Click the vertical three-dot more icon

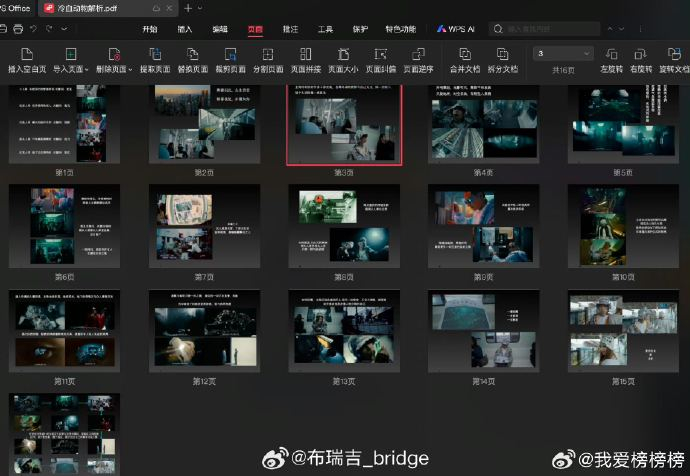pyautogui.click(x=640, y=29)
